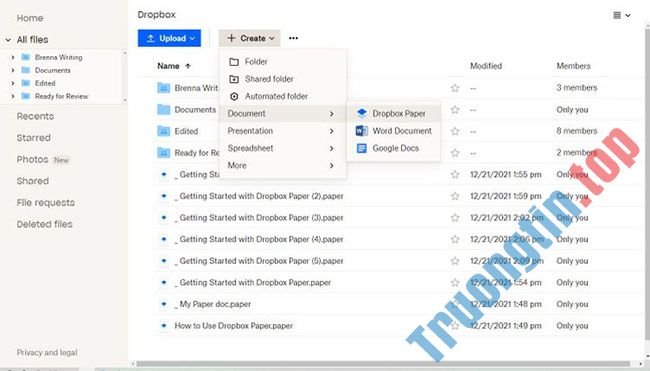Viewport: 650px width, 371px height.
Task: Go to Home in sidebar
Action: (x=30, y=18)
